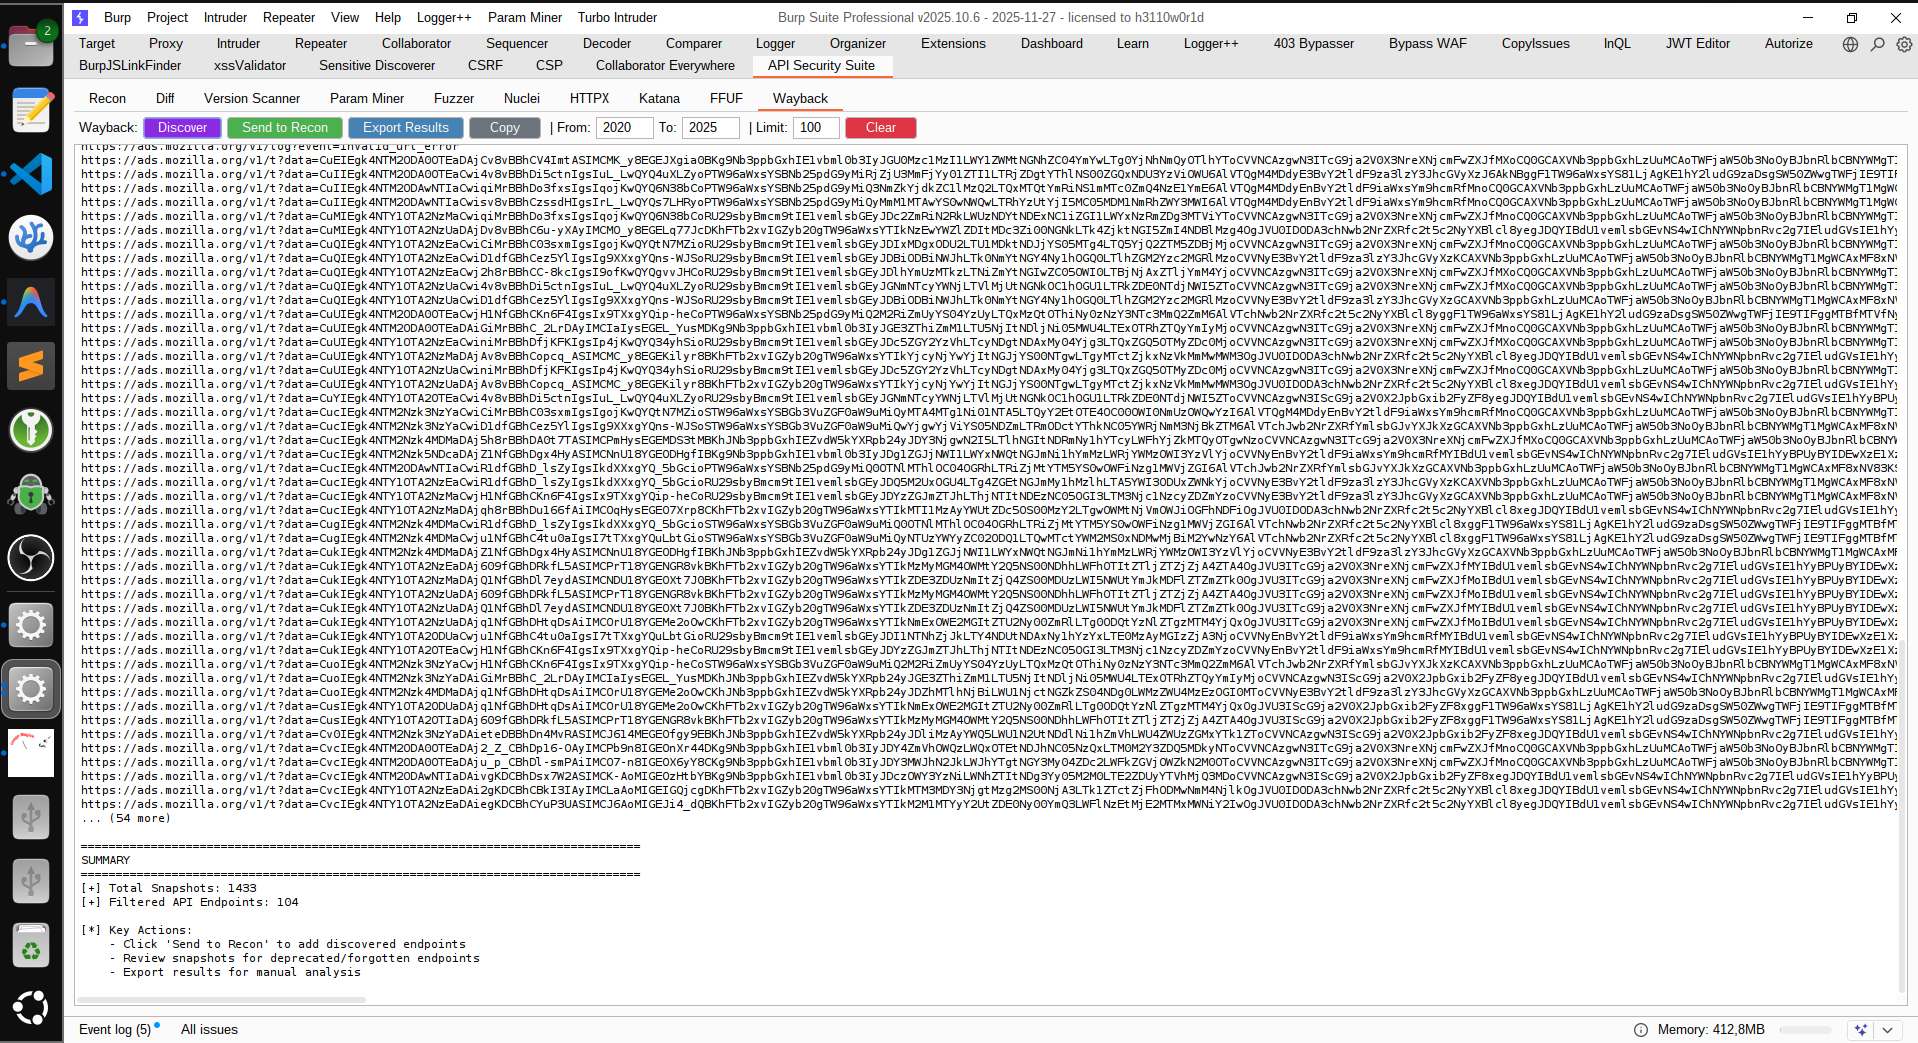The height and width of the screenshot is (1043, 1918).
Task: Select the Sensitive Discoverer tab
Action: (x=377, y=65)
